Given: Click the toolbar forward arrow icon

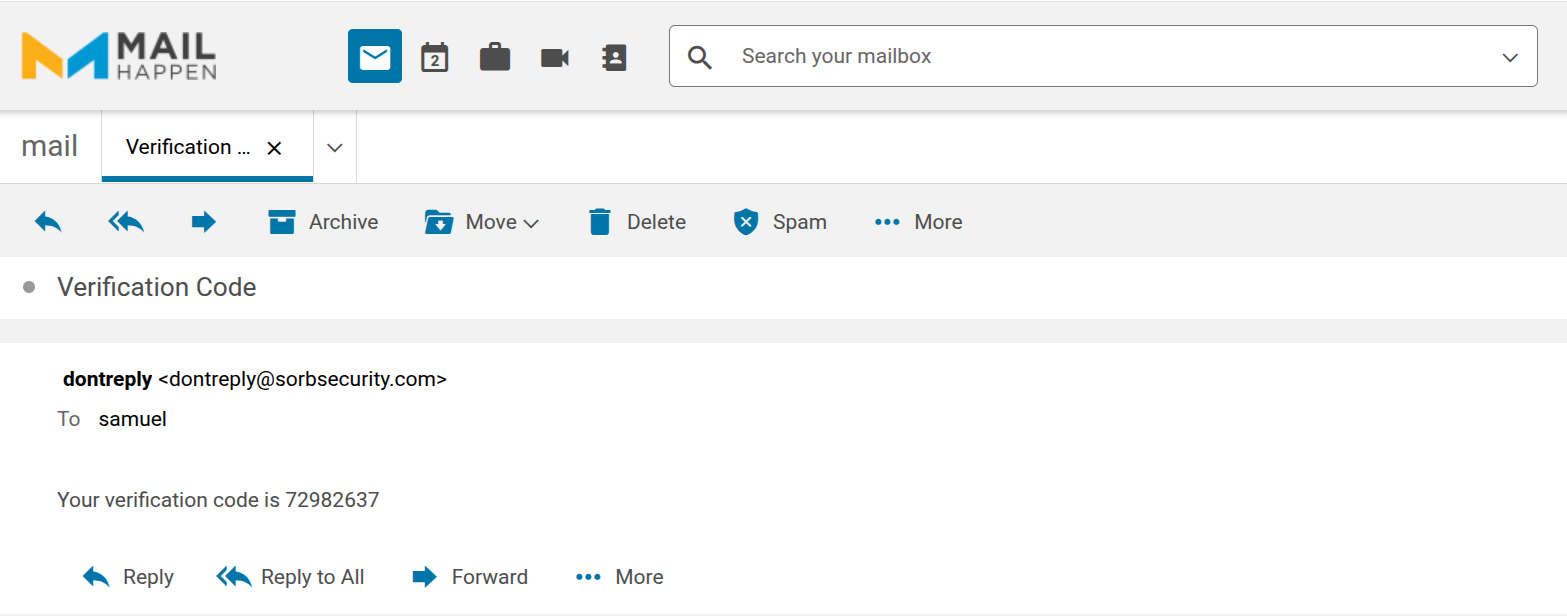Looking at the screenshot, I should (204, 222).
